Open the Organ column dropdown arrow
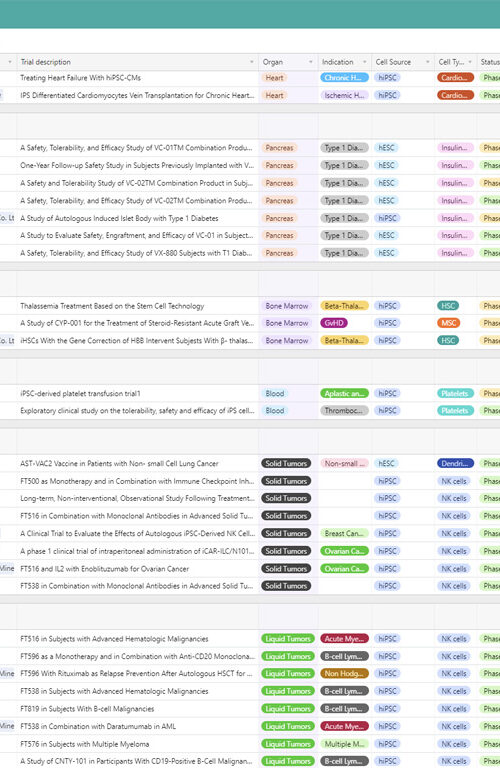The height and width of the screenshot is (768, 500). 310,62
